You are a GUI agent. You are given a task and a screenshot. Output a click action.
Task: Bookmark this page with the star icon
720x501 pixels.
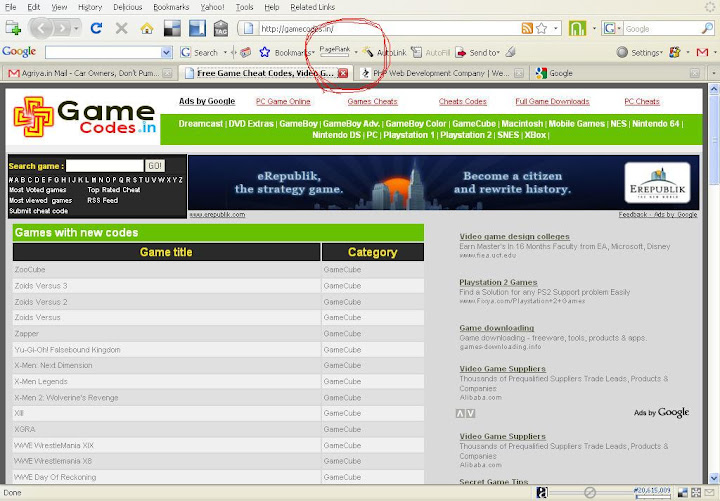click(542, 28)
